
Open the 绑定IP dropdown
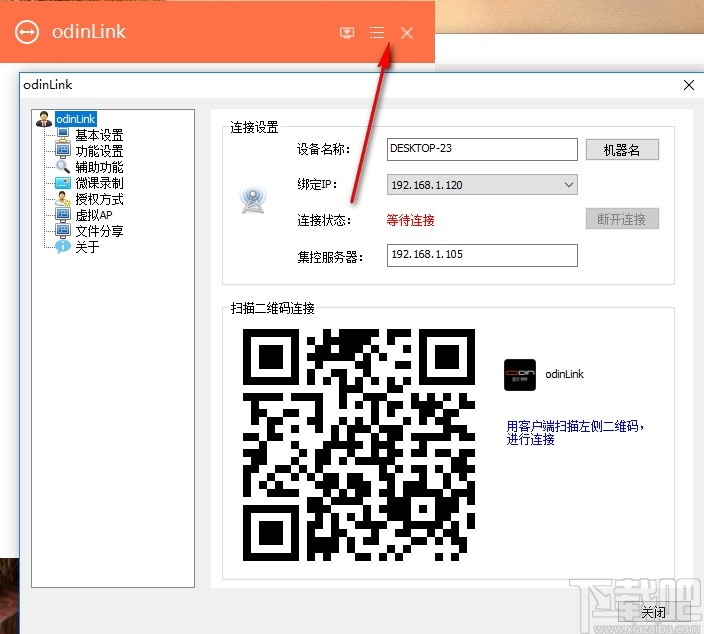coord(482,185)
